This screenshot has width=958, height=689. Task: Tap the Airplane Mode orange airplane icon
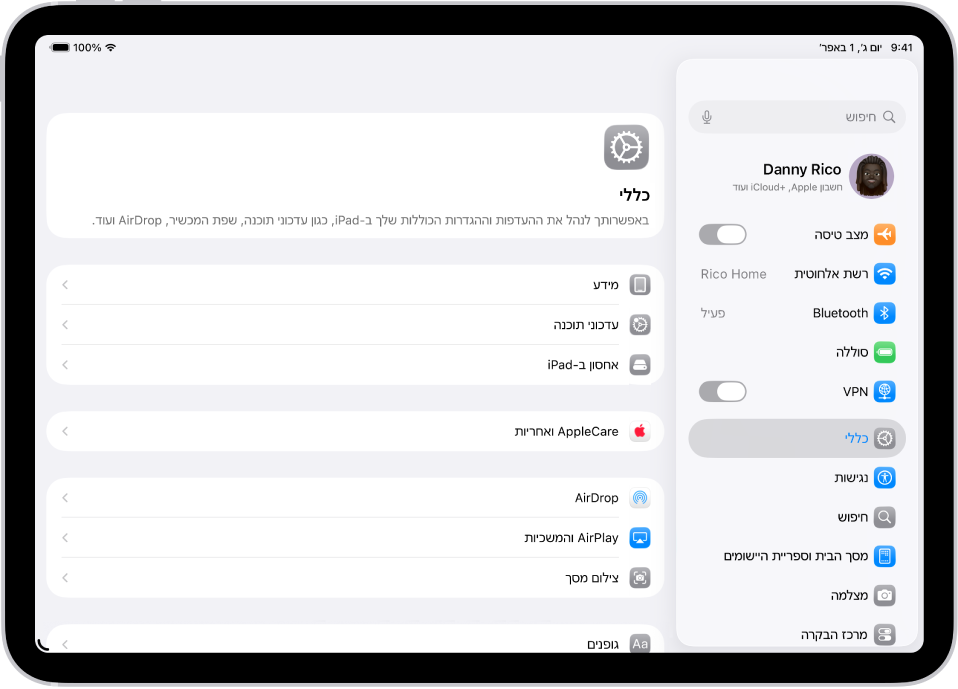884,235
